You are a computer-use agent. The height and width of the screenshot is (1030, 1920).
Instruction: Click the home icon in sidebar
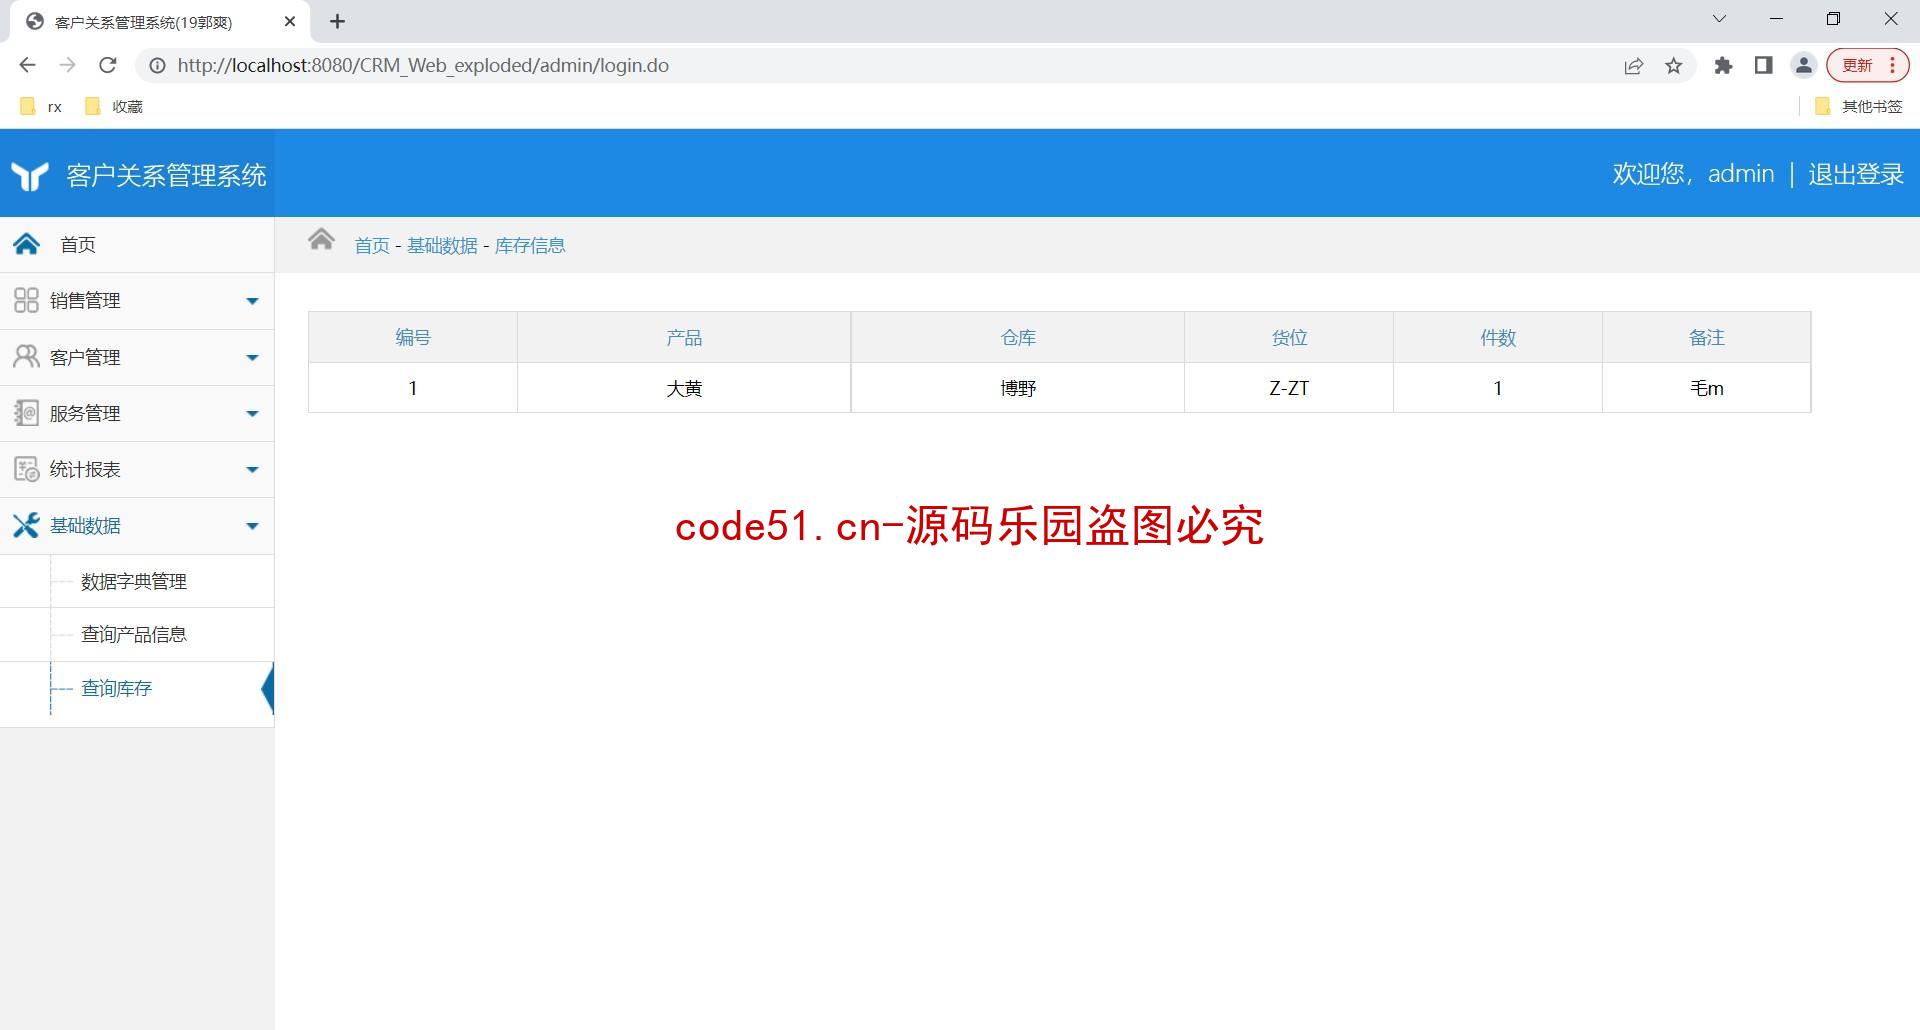pos(27,244)
